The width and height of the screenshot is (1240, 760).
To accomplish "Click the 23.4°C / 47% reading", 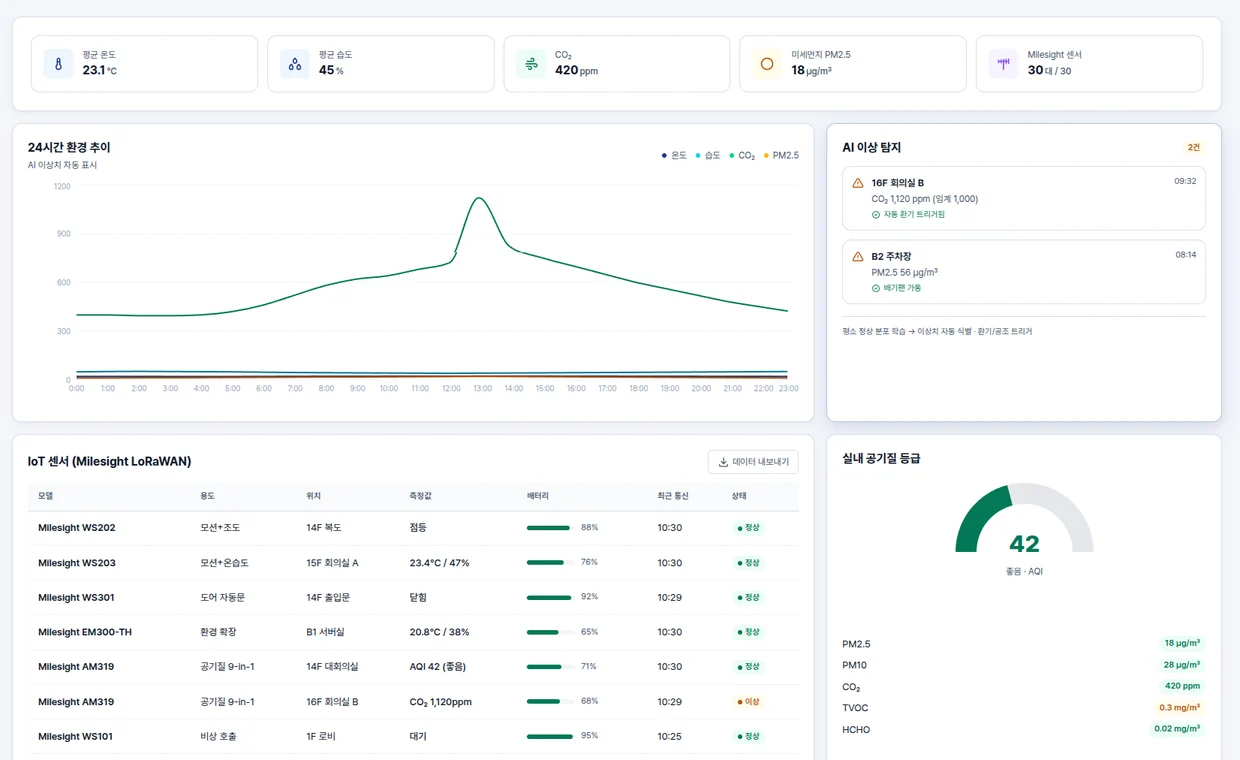I will pos(439,563).
